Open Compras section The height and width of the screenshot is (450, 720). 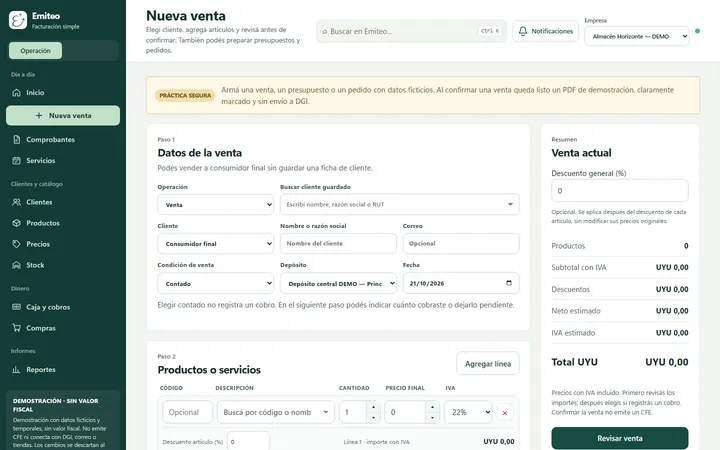click(63, 328)
